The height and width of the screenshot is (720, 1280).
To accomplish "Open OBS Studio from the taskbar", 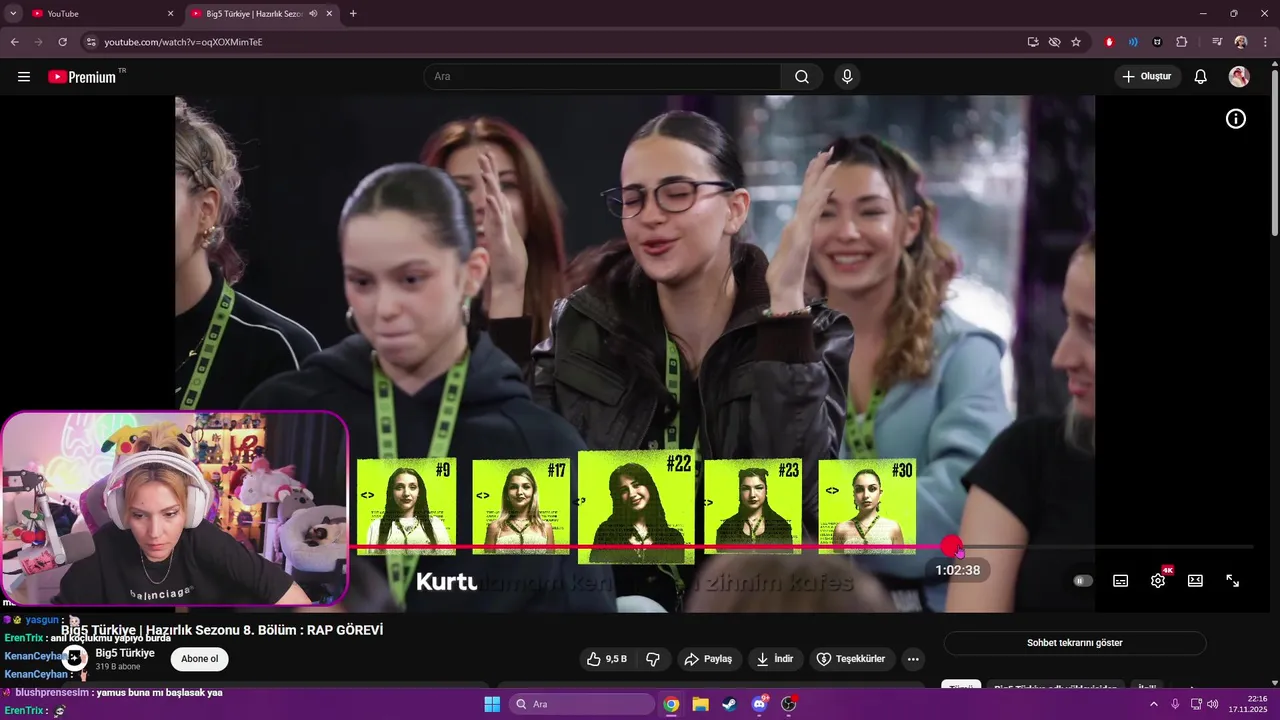I will click(788, 704).
